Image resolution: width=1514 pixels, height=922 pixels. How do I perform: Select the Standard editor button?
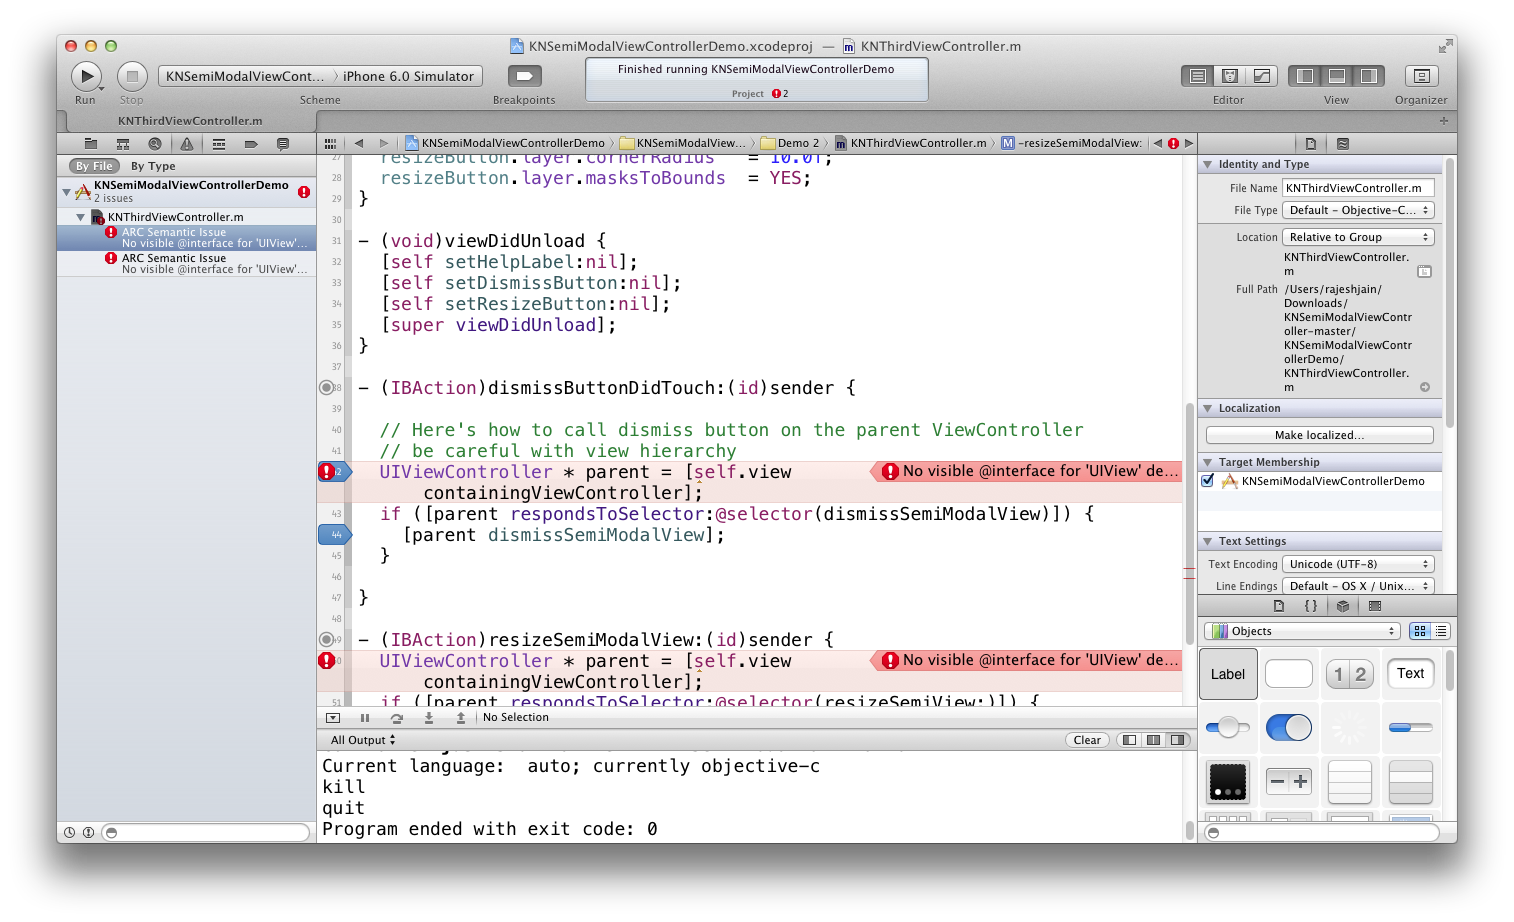[x=1197, y=76]
